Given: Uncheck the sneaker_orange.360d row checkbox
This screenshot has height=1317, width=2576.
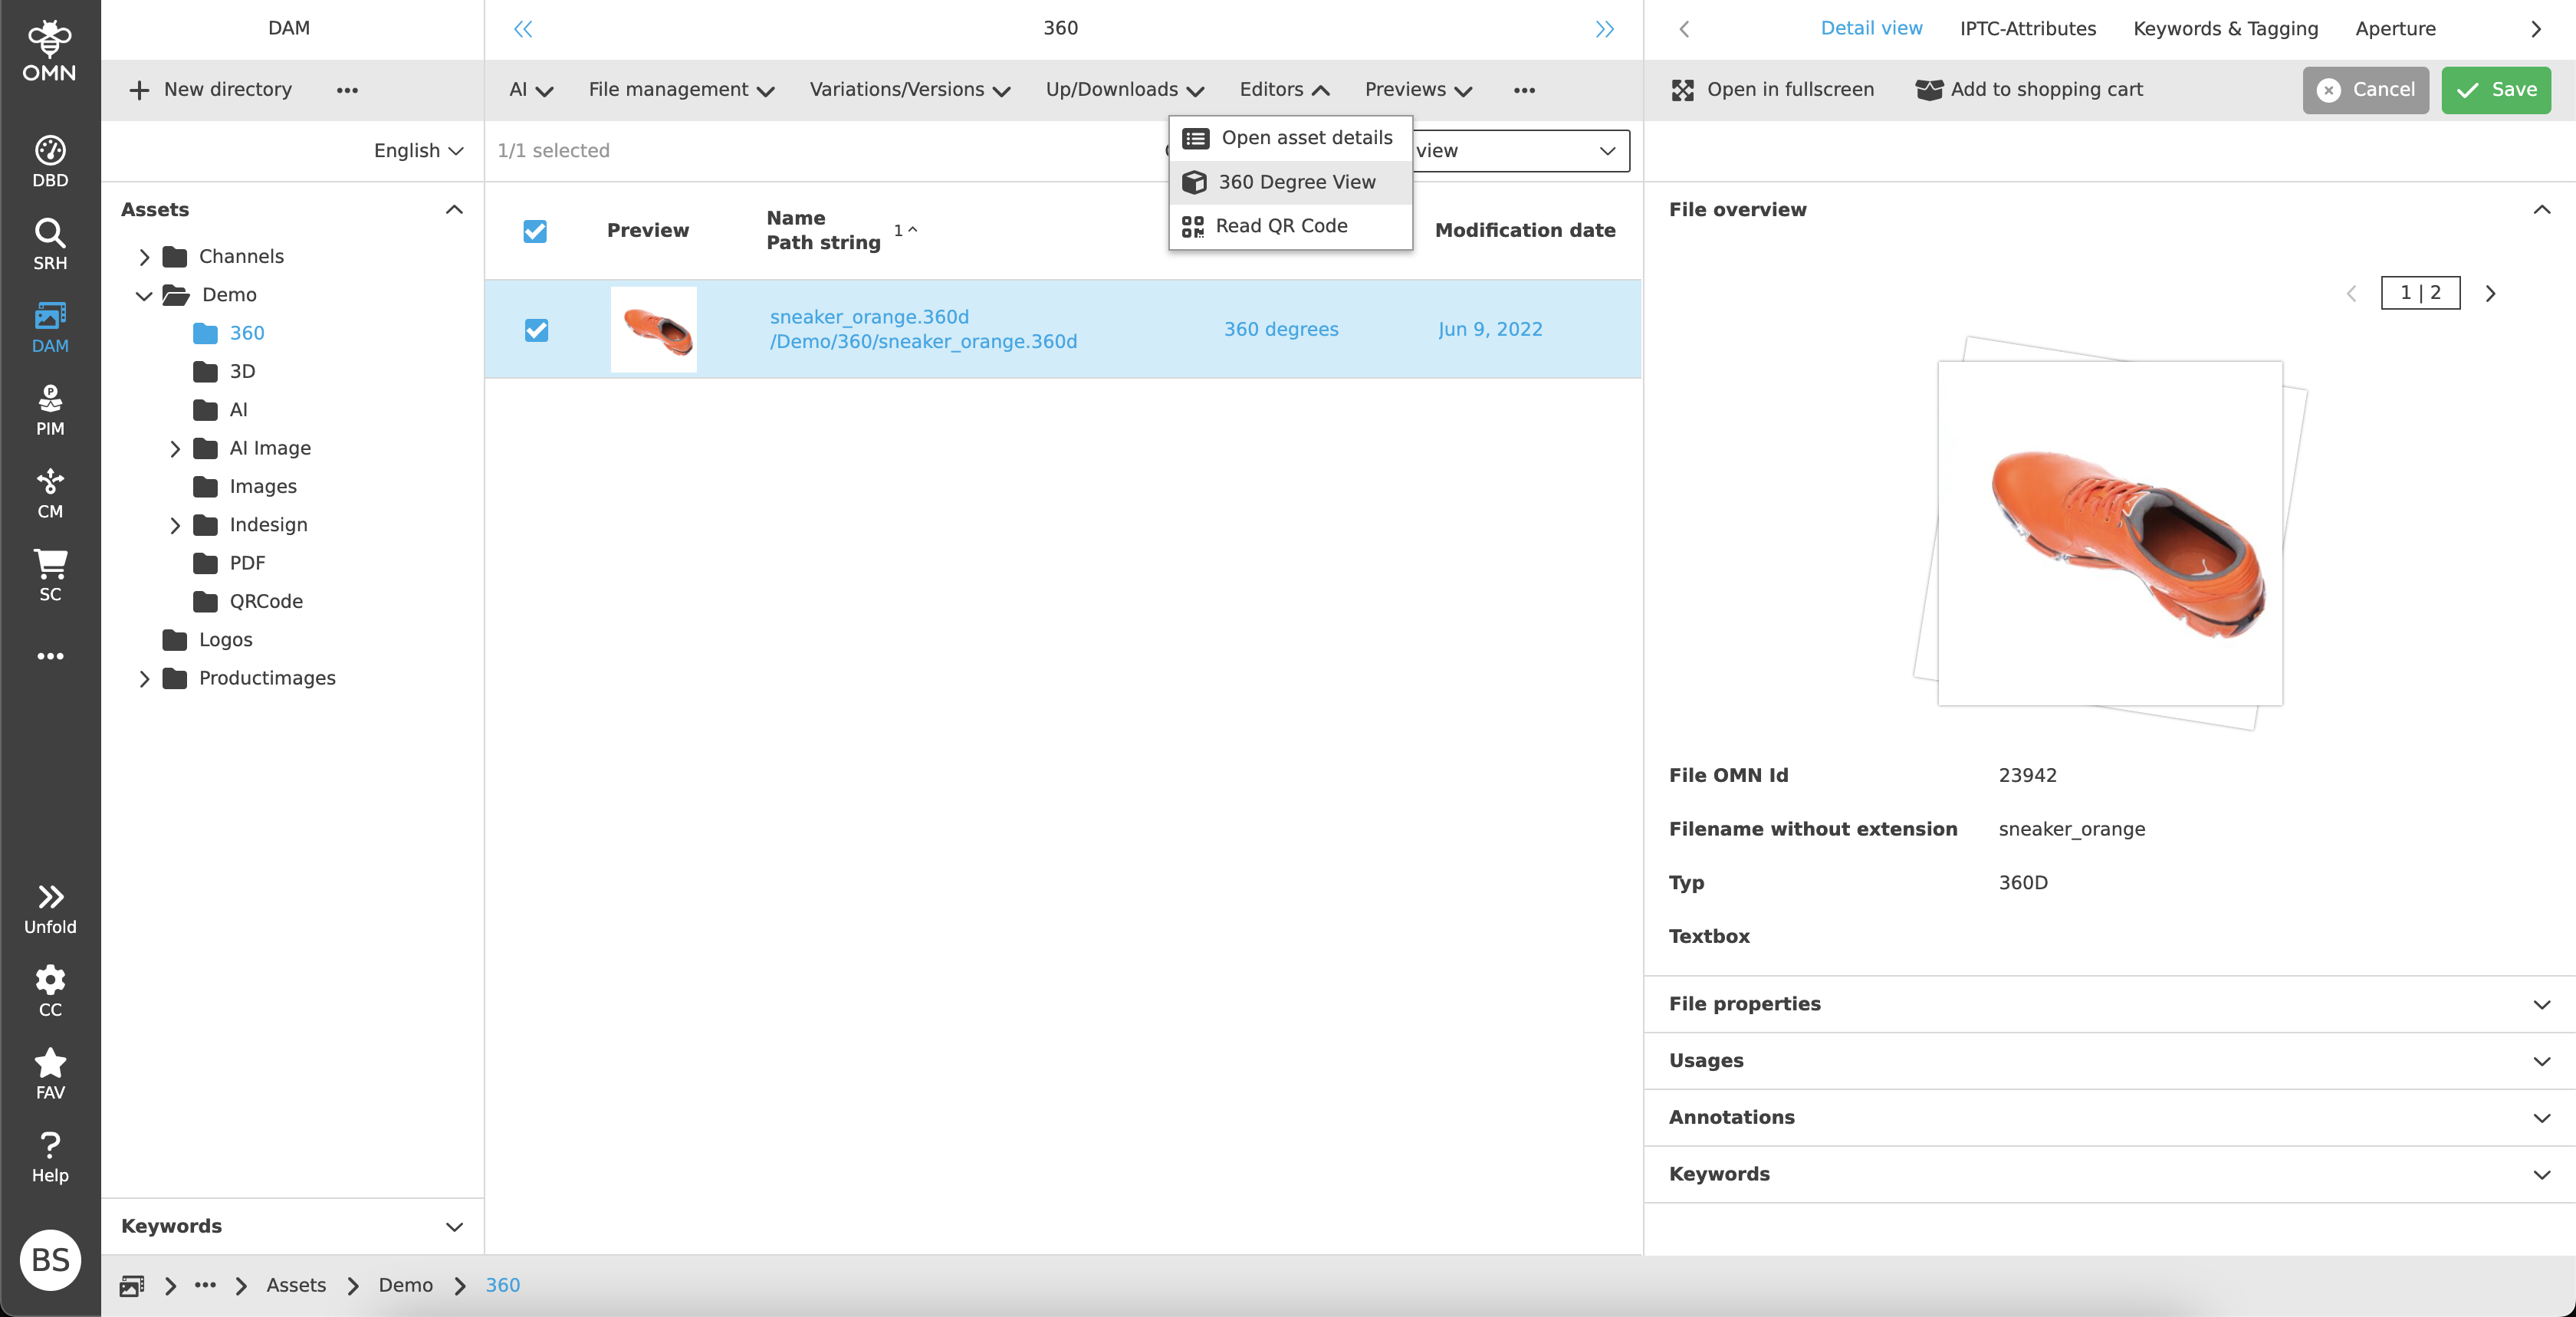Looking at the screenshot, I should pyautogui.click(x=537, y=331).
